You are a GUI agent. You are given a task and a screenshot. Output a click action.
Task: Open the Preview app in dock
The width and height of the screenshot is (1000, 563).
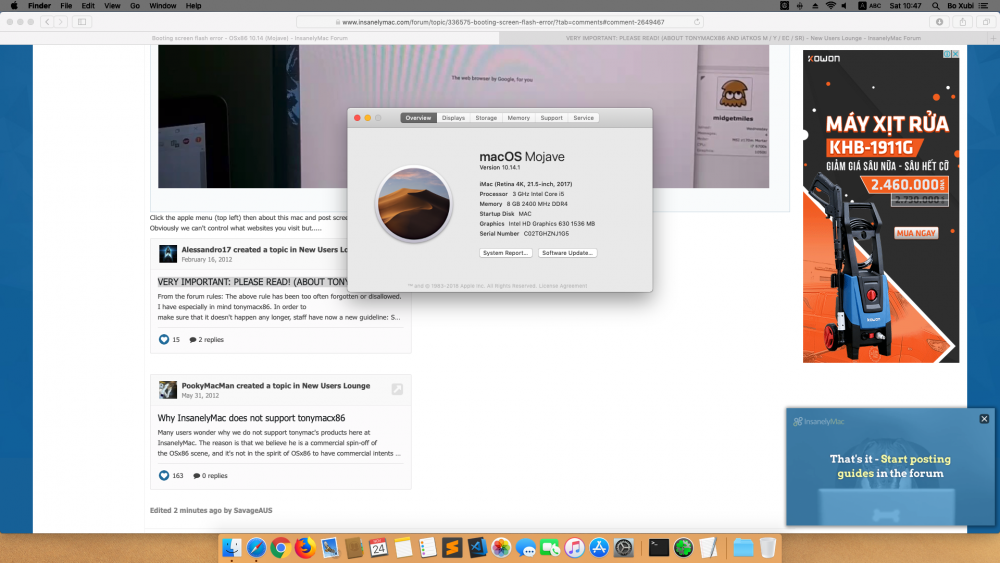(x=330, y=548)
